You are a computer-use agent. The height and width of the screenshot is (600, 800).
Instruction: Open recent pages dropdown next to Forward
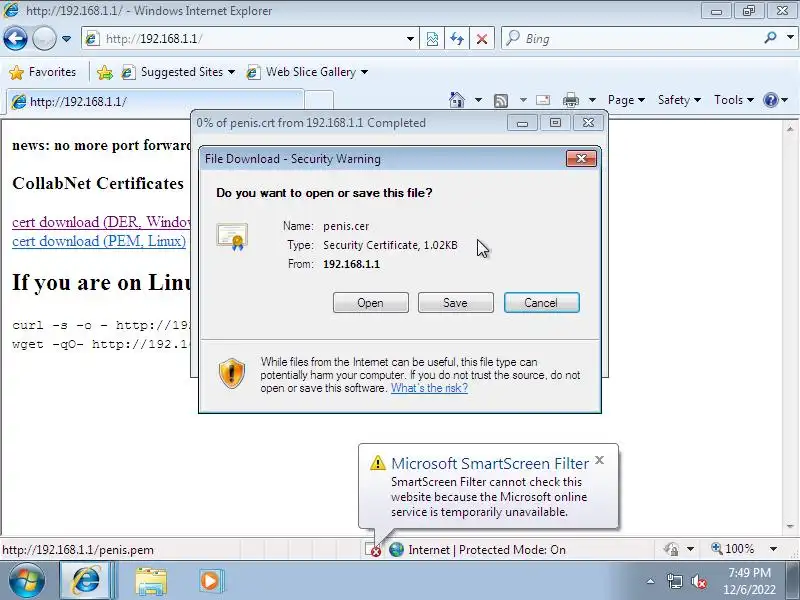[x=66, y=39]
